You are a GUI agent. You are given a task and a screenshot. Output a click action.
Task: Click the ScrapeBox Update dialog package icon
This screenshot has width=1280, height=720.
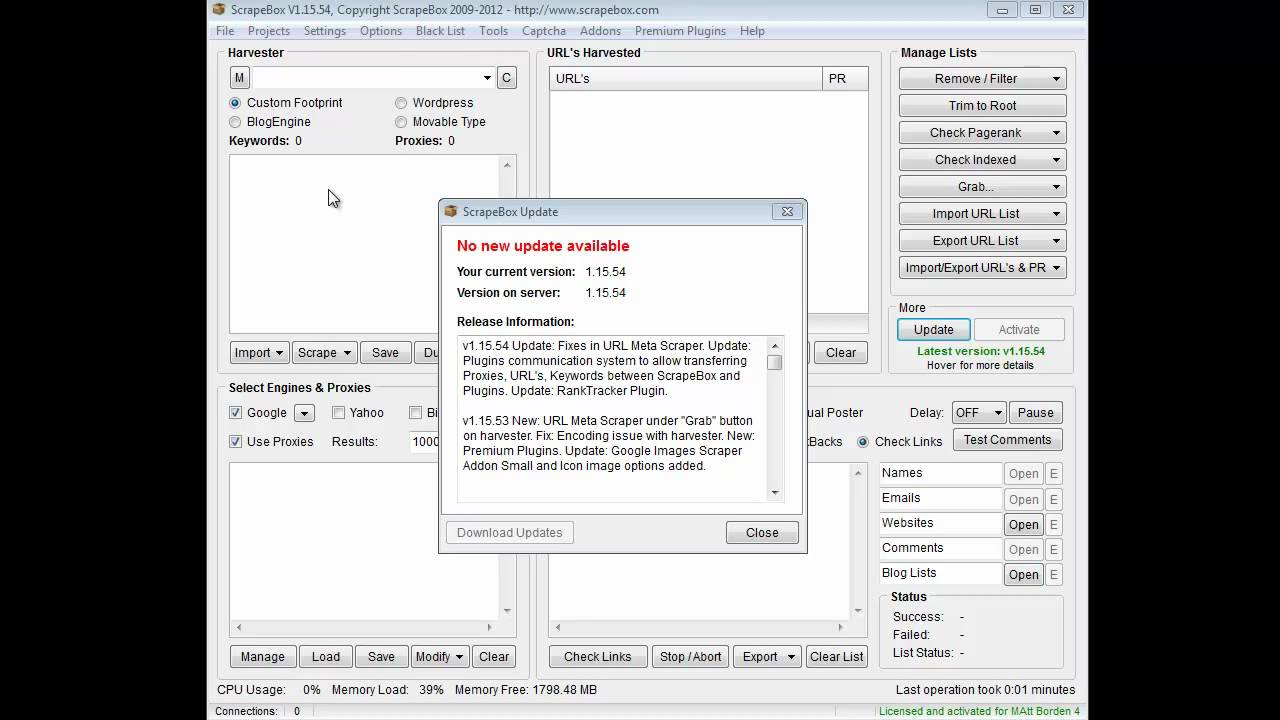(451, 211)
